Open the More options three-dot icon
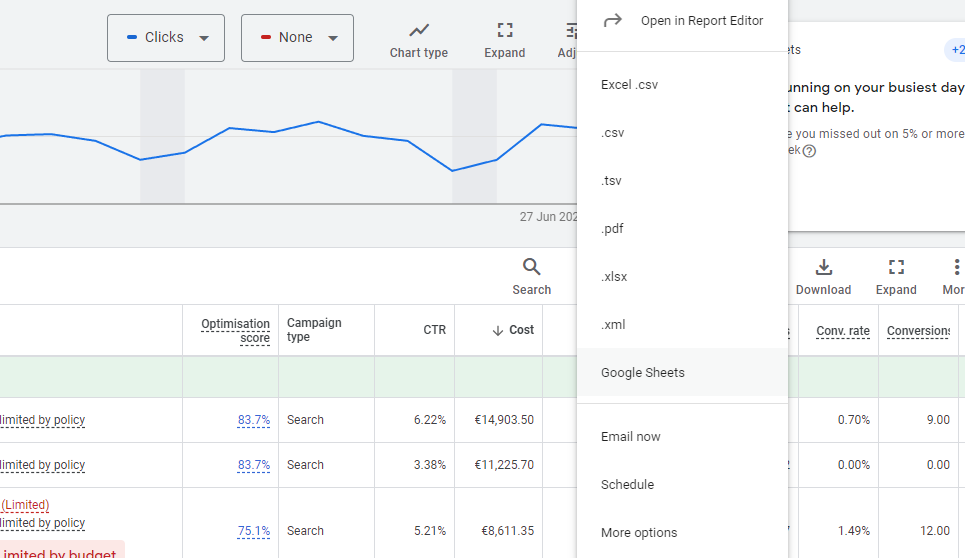The height and width of the screenshot is (558, 965). [956, 267]
